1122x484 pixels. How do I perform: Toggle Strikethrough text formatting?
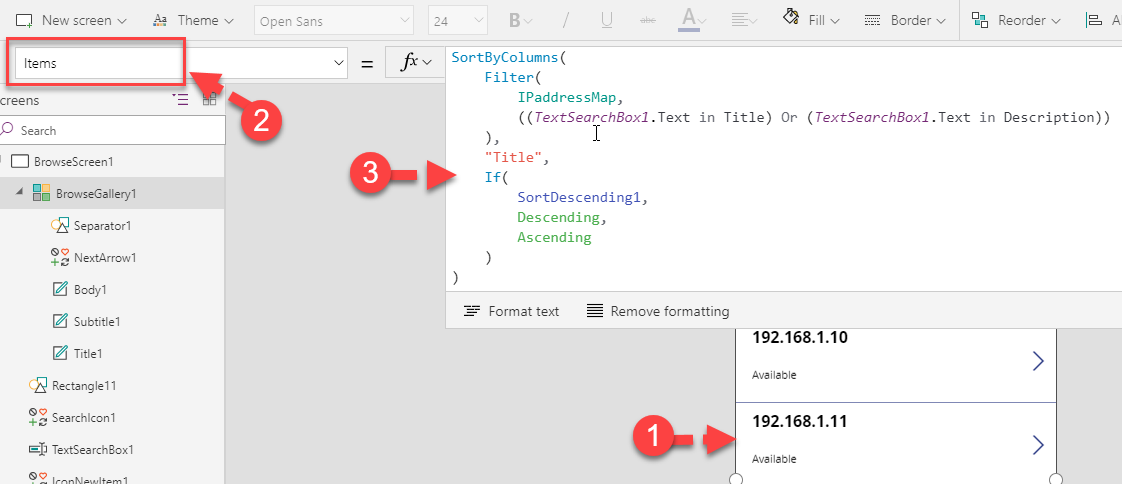pos(648,21)
